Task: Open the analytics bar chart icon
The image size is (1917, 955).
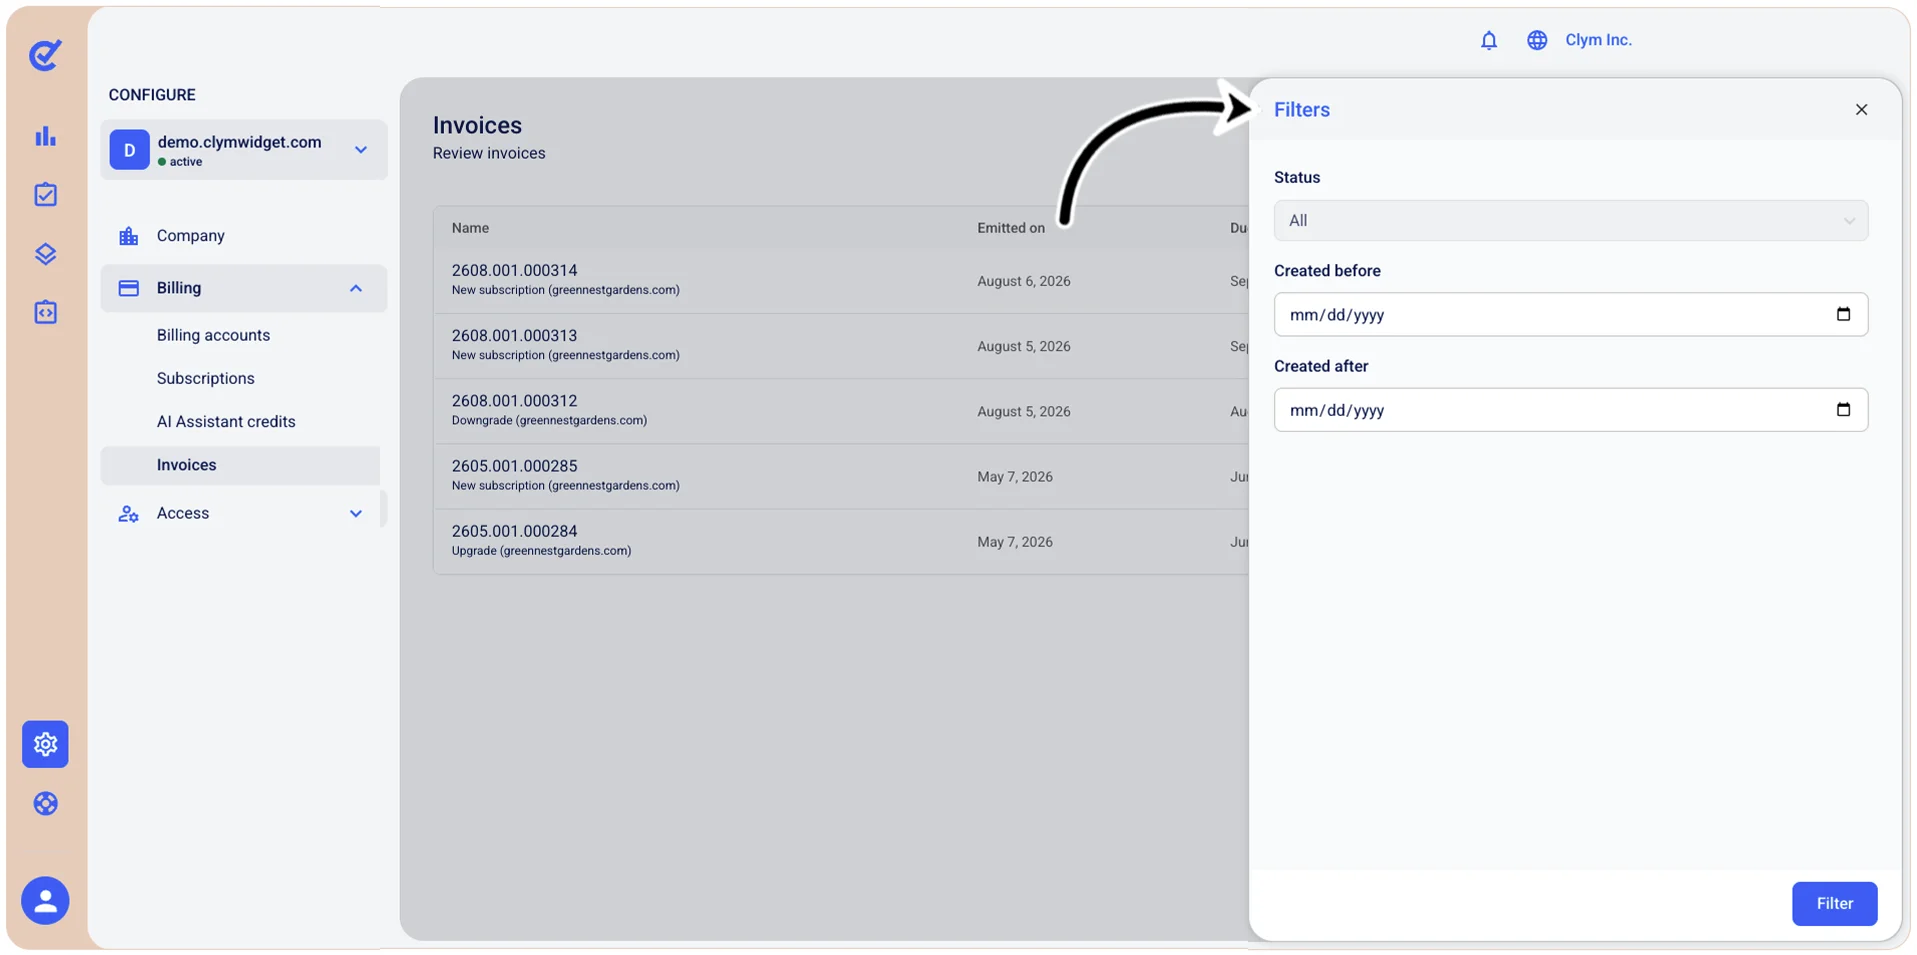Action: [45, 136]
